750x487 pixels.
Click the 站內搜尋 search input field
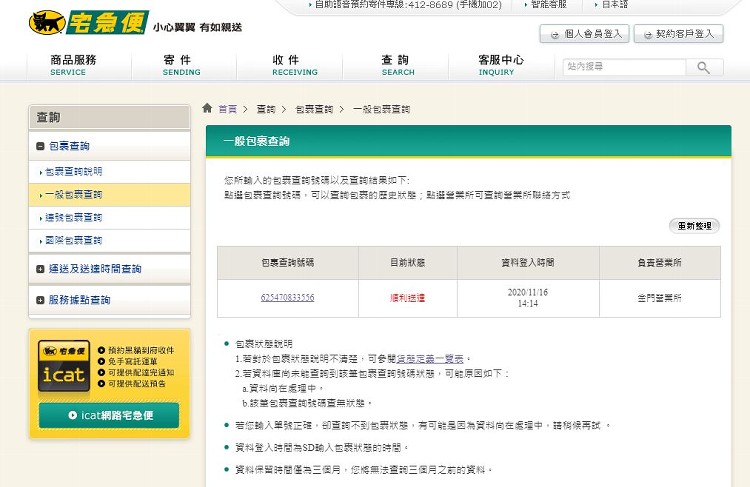pos(624,67)
